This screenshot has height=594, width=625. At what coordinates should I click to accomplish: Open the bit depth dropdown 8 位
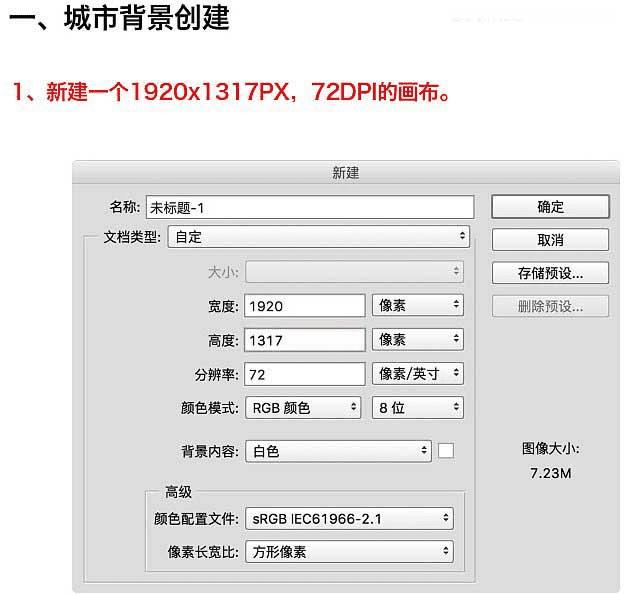click(x=418, y=407)
